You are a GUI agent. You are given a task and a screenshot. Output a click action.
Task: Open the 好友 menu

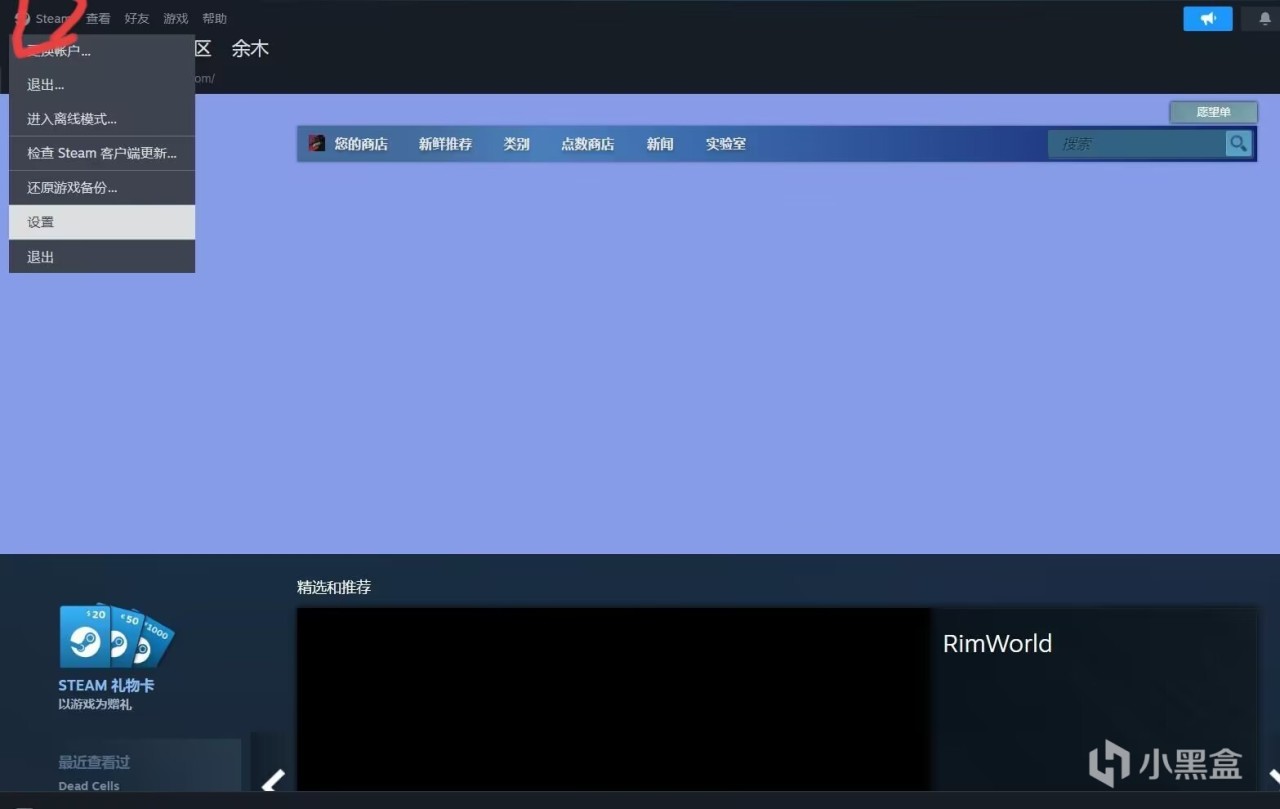coord(137,19)
